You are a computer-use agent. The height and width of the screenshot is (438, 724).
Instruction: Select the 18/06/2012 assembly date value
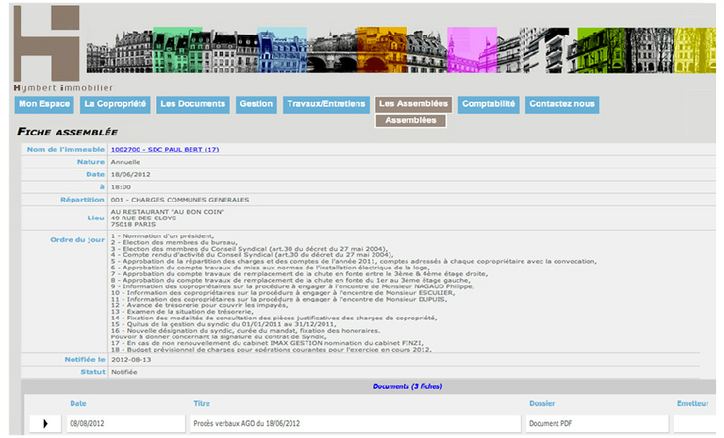click(130, 174)
